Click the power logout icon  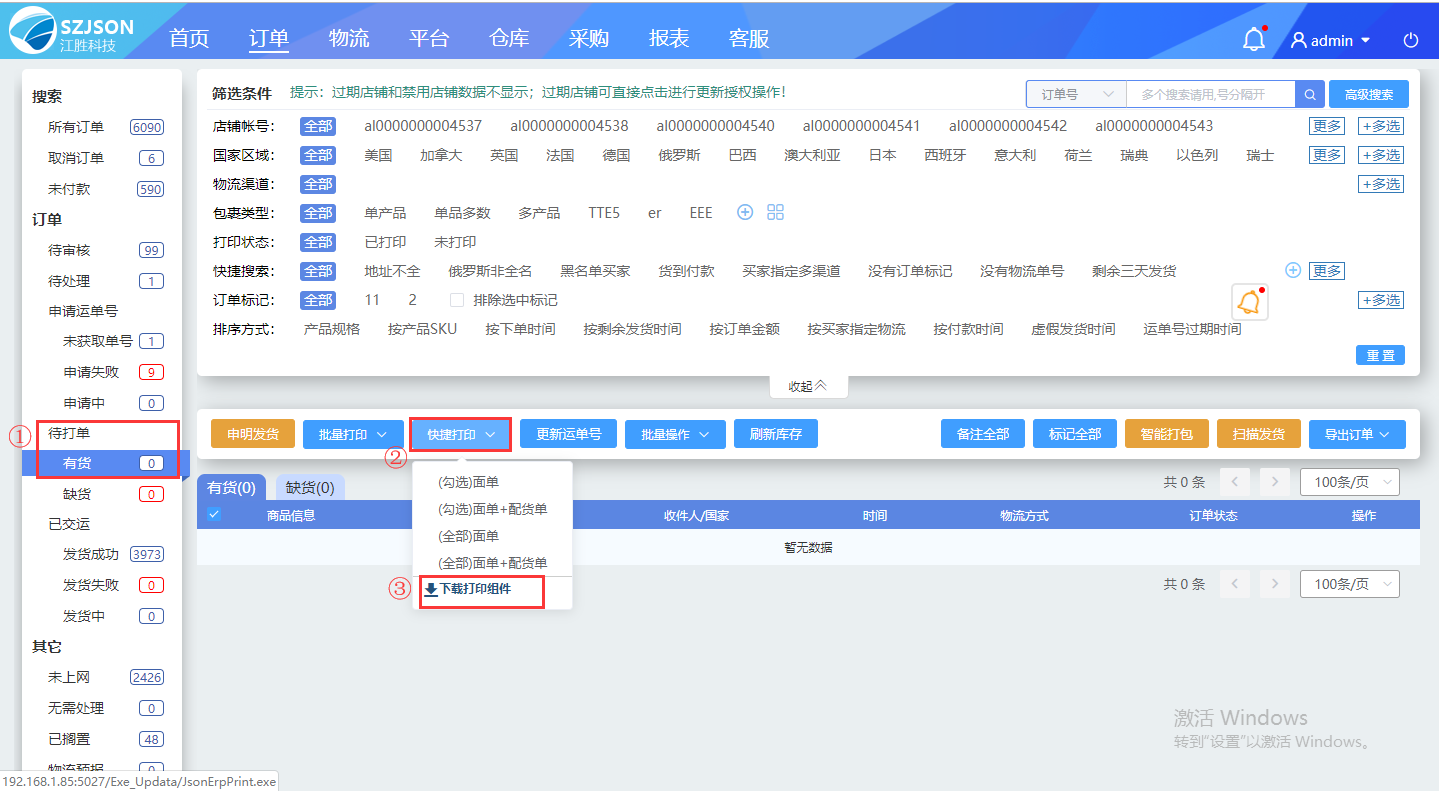point(1411,40)
